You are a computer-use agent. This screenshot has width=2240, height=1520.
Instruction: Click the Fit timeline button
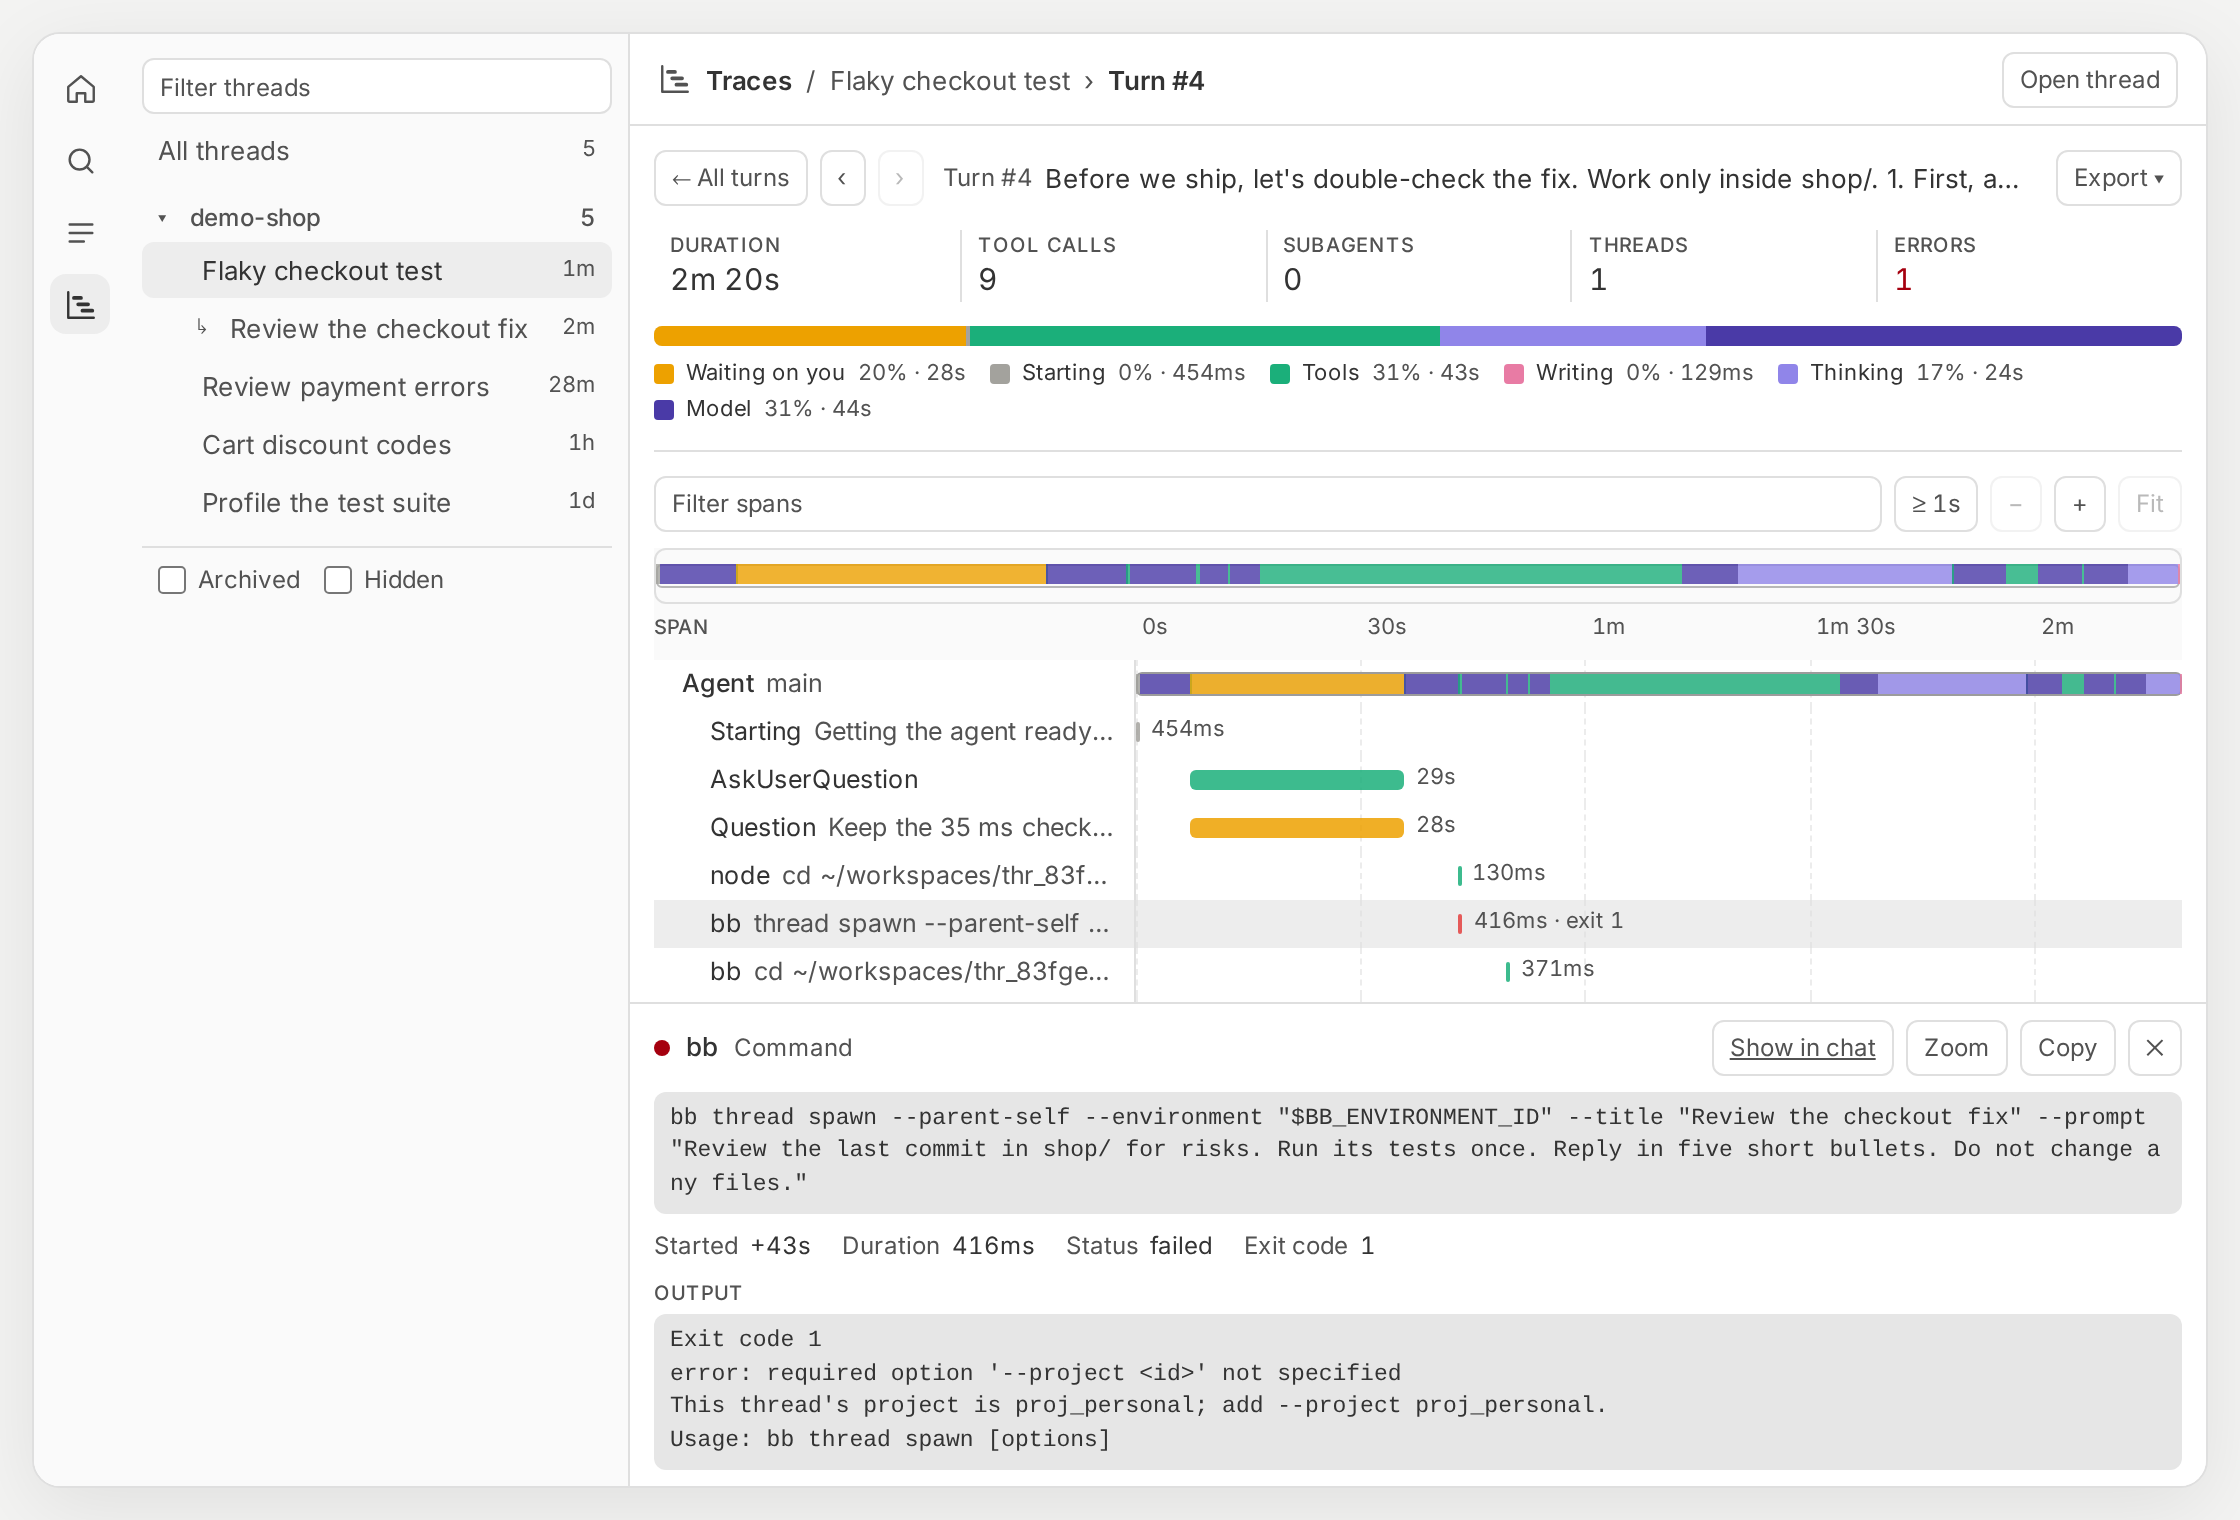tap(2149, 504)
